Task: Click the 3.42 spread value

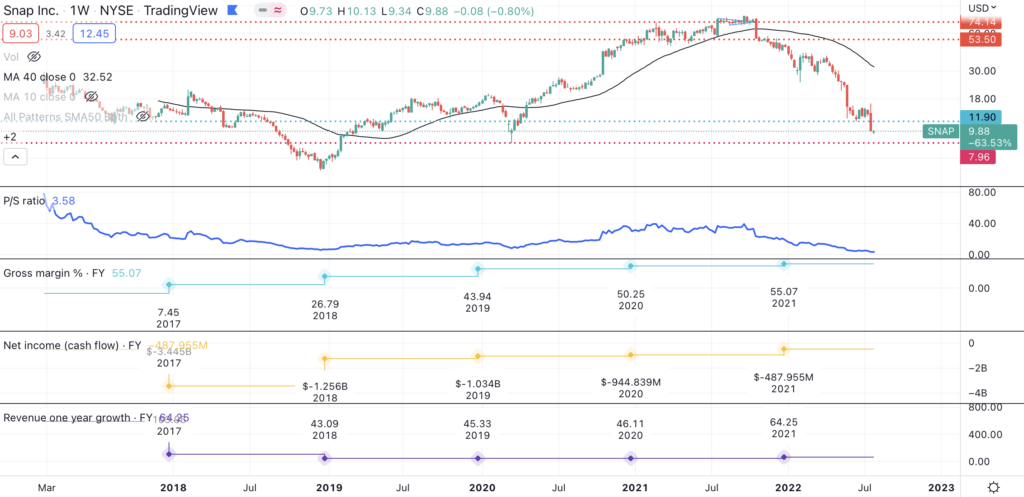Action: [55, 33]
